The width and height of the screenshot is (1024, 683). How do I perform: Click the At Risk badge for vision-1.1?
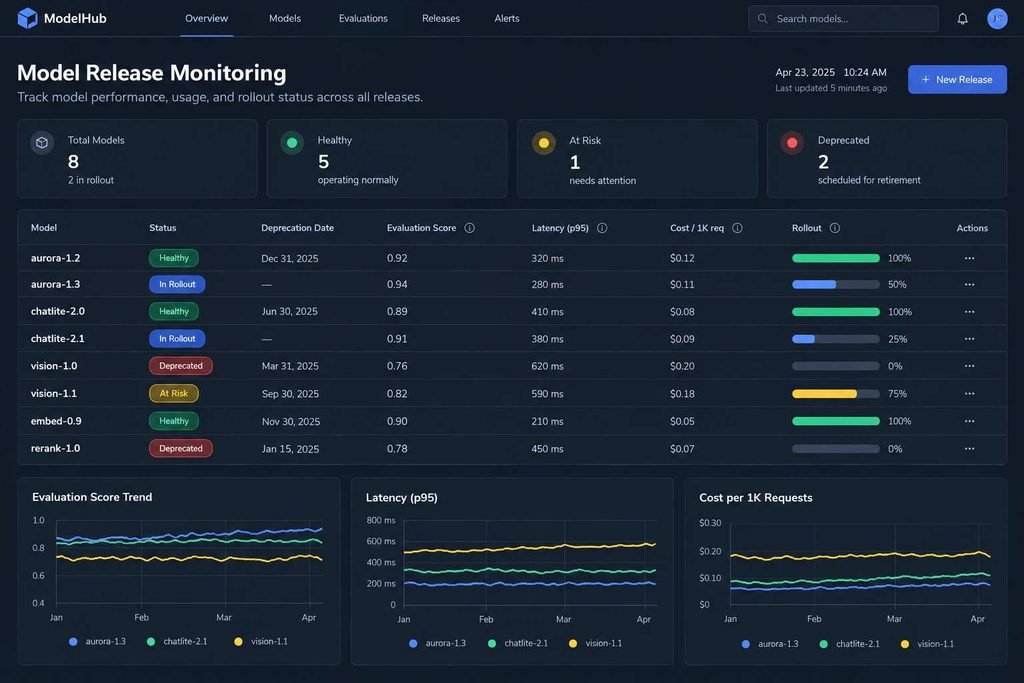174,393
